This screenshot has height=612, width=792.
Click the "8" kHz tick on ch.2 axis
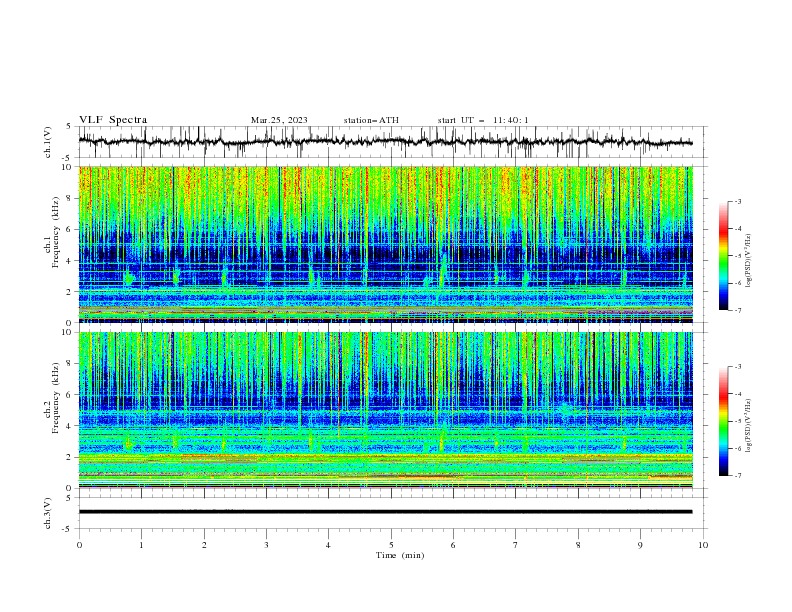tap(68, 364)
